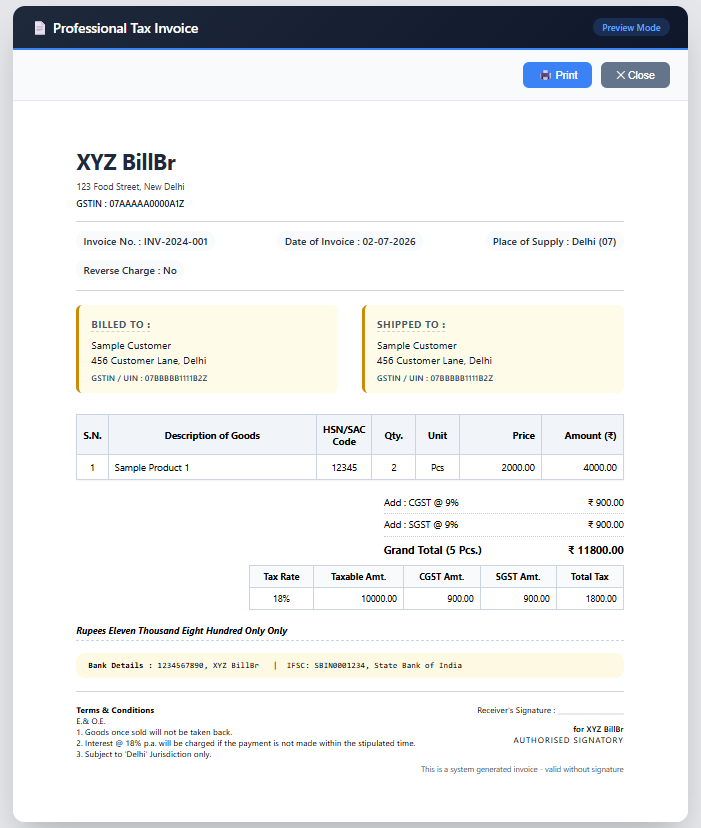Click the Receiver's Signature line
The height and width of the screenshot is (828, 701).
pos(550,711)
